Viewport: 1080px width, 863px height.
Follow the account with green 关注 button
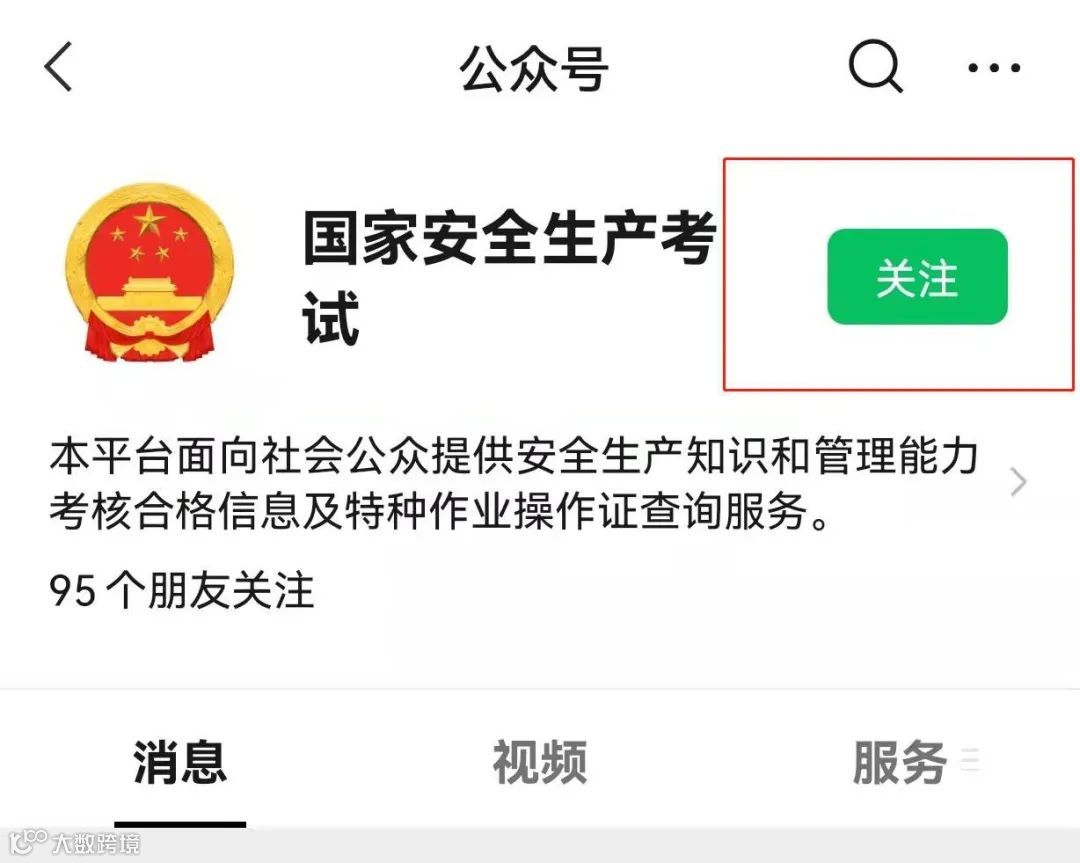pos(917,277)
